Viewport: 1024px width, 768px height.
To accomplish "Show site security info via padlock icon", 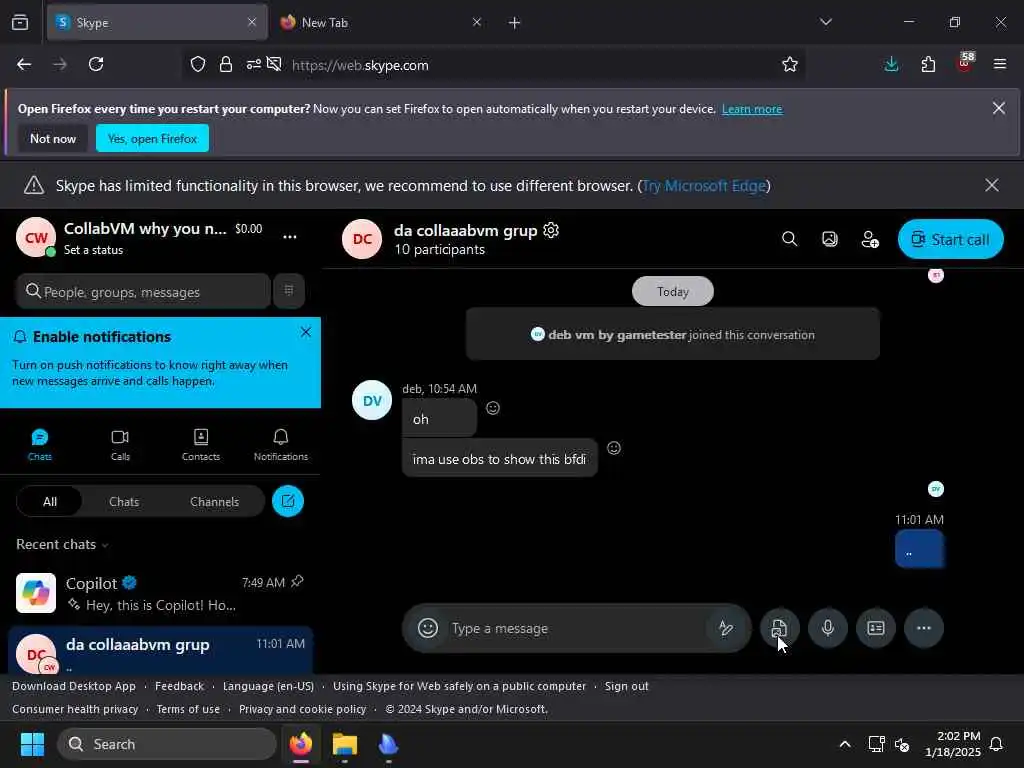I will click(226, 65).
